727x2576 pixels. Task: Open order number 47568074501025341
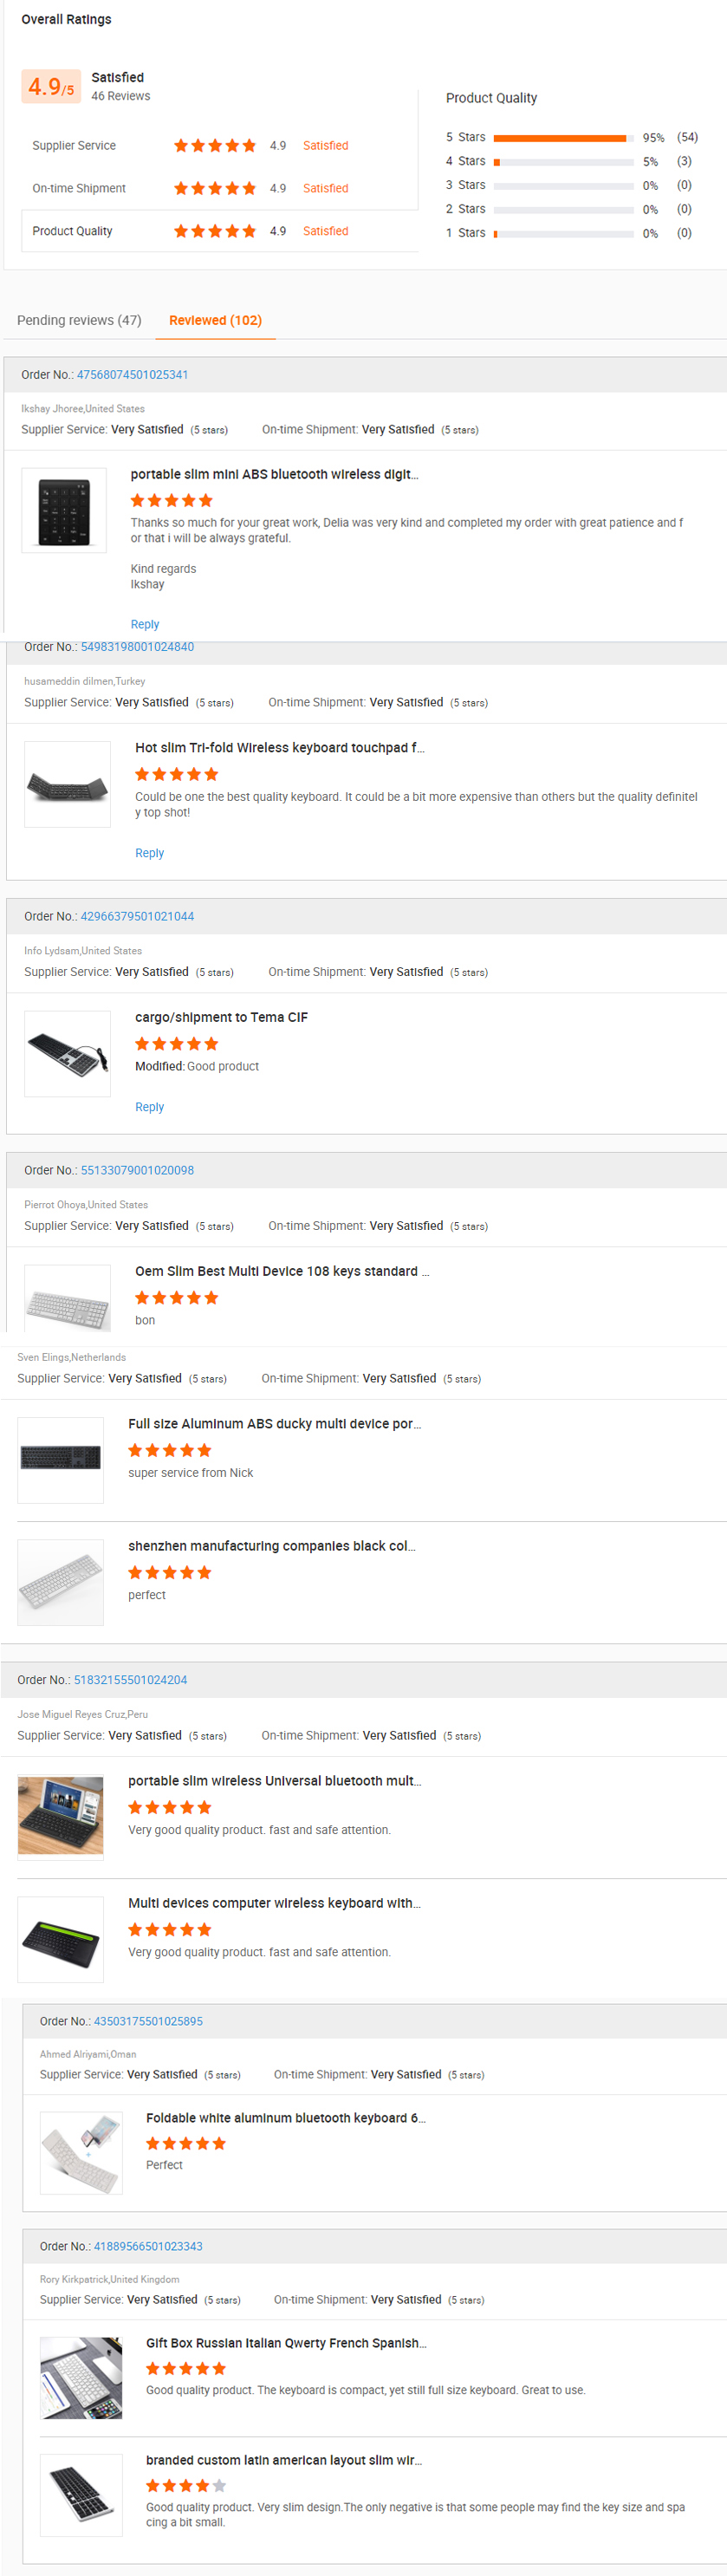[x=132, y=375]
